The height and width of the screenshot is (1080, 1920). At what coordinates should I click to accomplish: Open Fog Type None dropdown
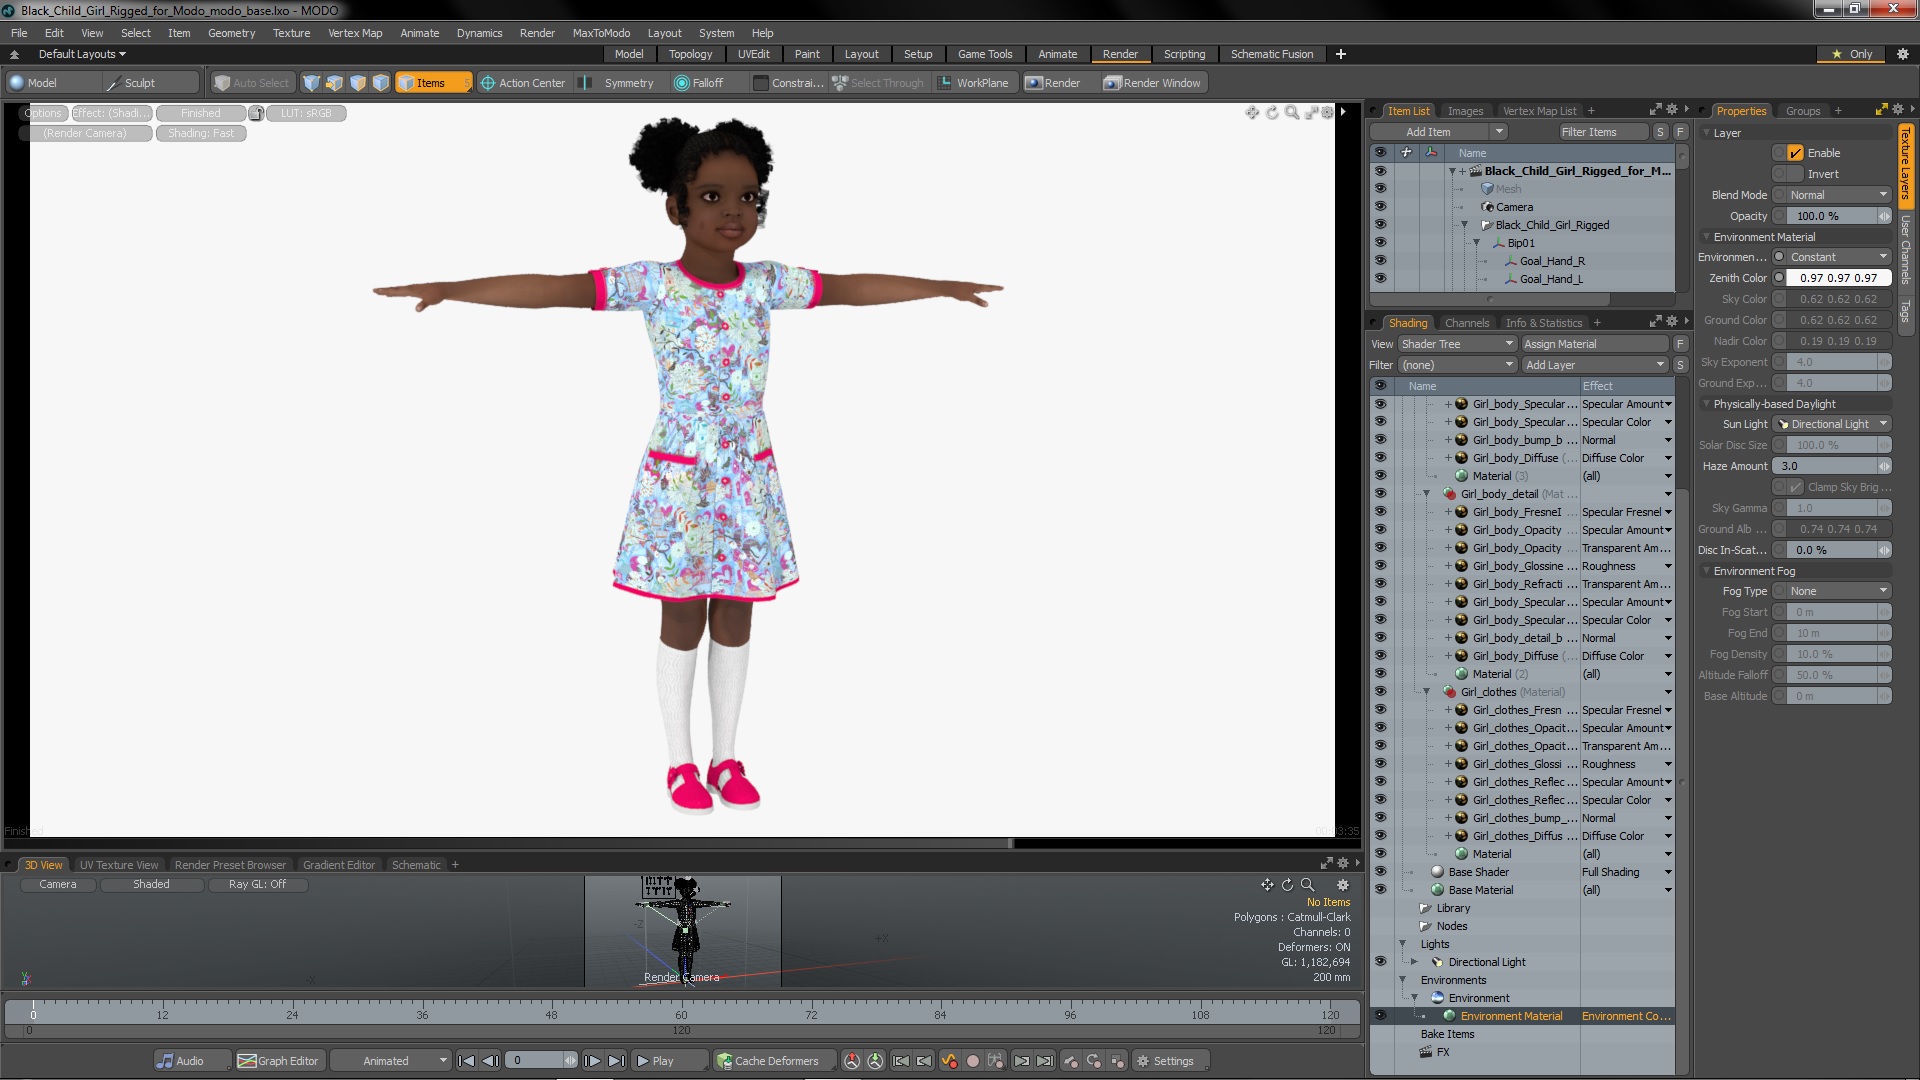[1838, 591]
